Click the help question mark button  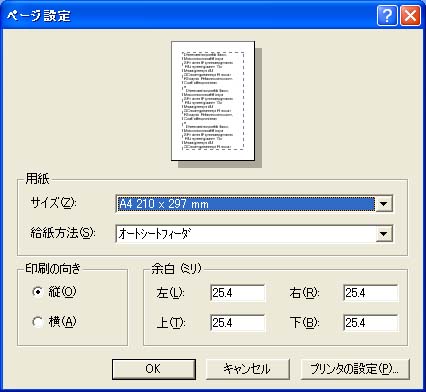387,16
